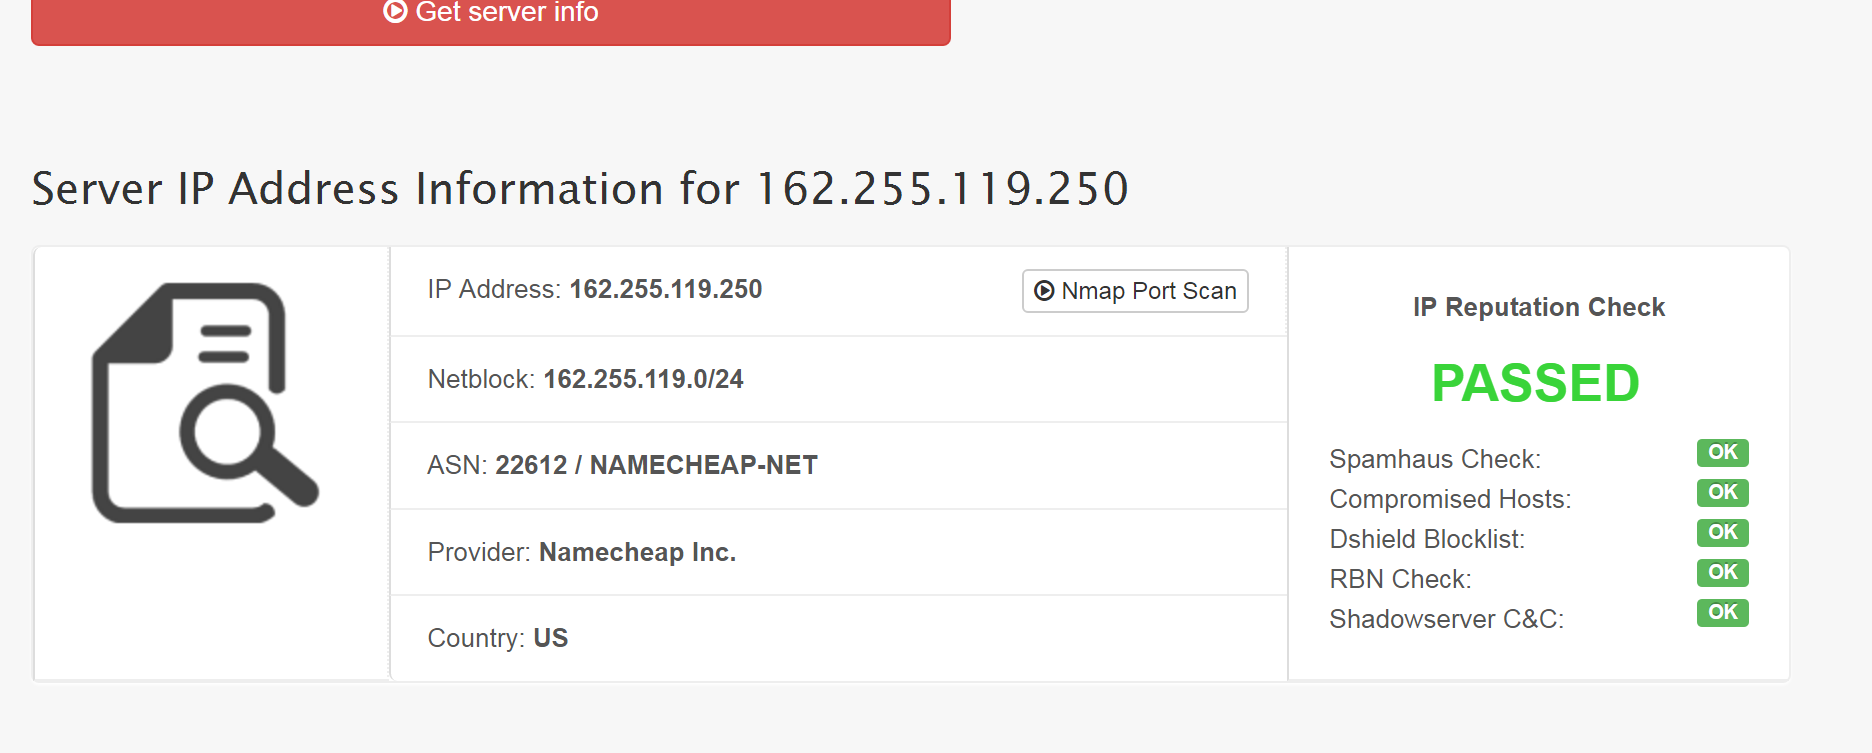The width and height of the screenshot is (1872, 753).
Task: Click the RBN Check OK badge
Action: (1722, 572)
